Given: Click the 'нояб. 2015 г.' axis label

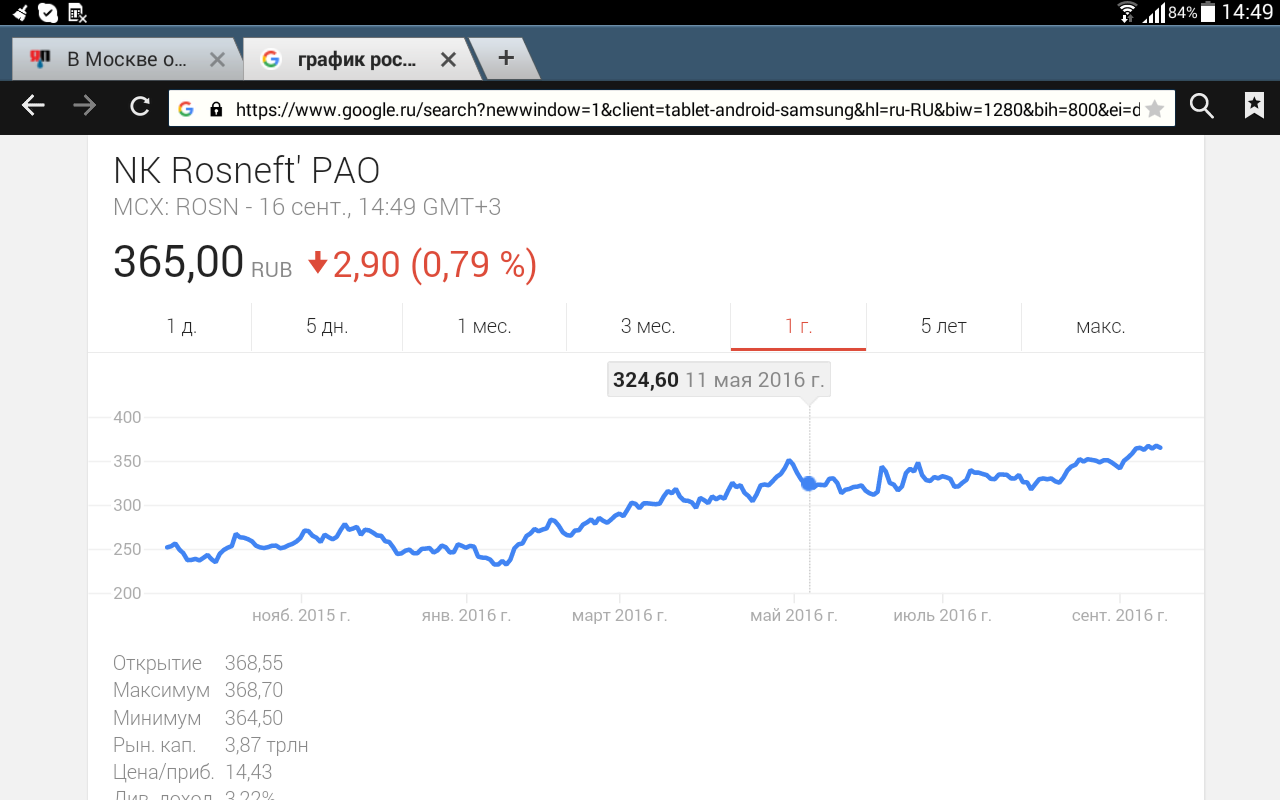Looking at the screenshot, I should tap(301, 616).
